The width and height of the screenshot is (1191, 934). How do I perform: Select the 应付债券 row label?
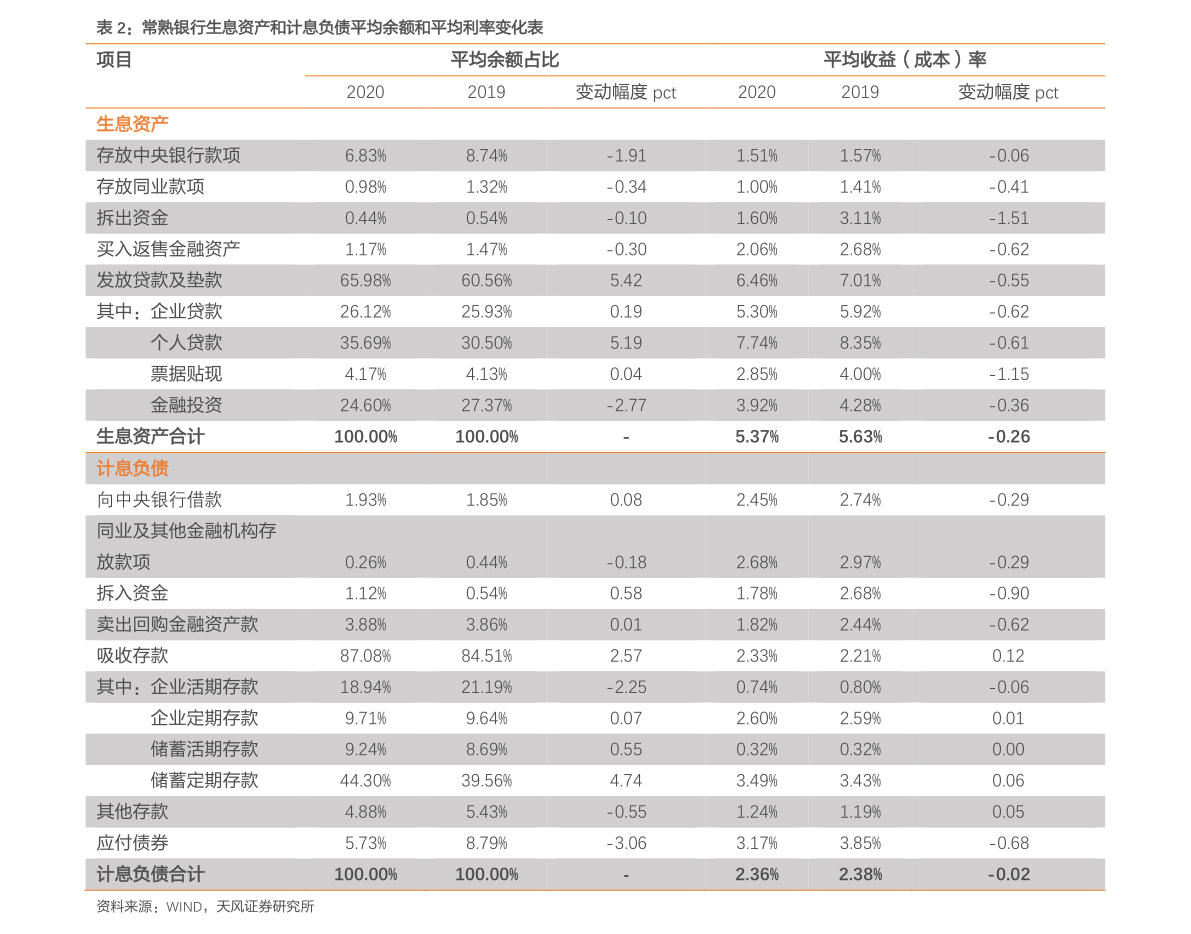pyautogui.click(x=132, y=843)
